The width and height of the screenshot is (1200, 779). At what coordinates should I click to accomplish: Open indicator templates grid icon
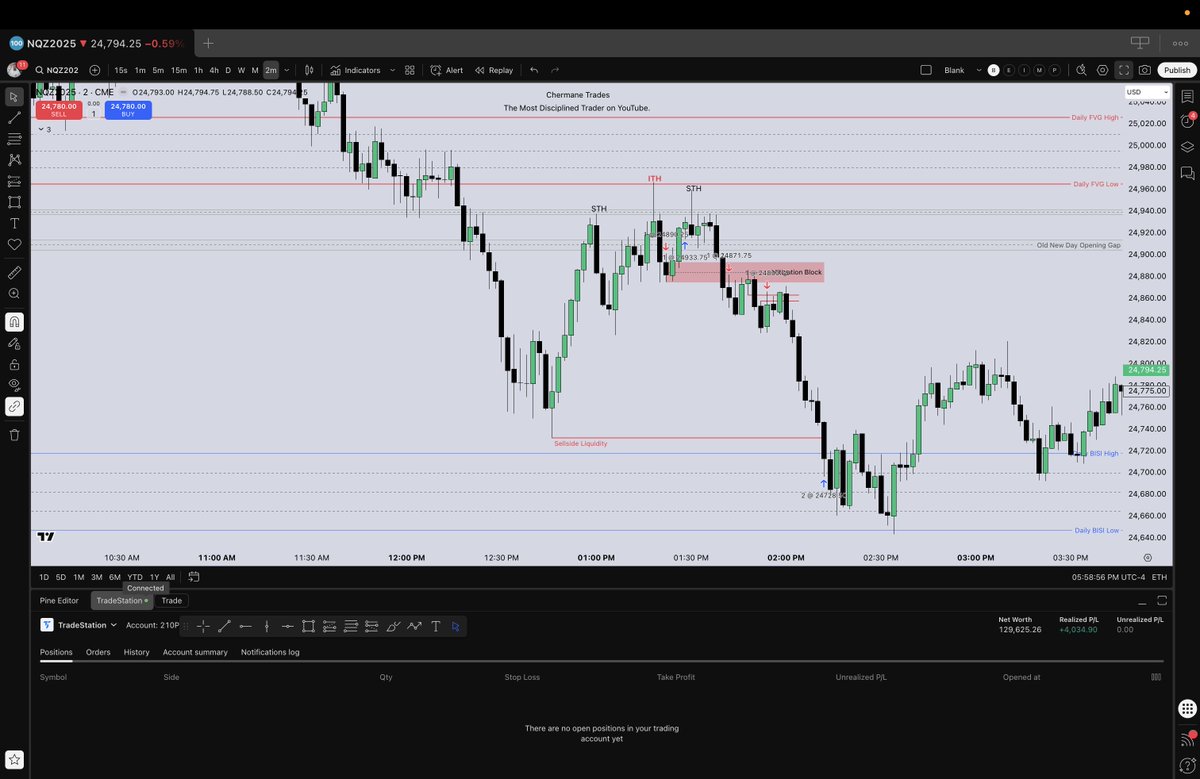tap(410, 70)
